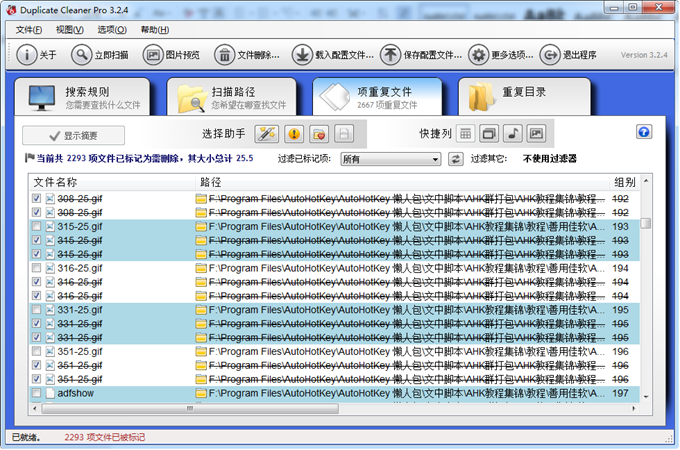Open the 文件 menu

point(29,30)
